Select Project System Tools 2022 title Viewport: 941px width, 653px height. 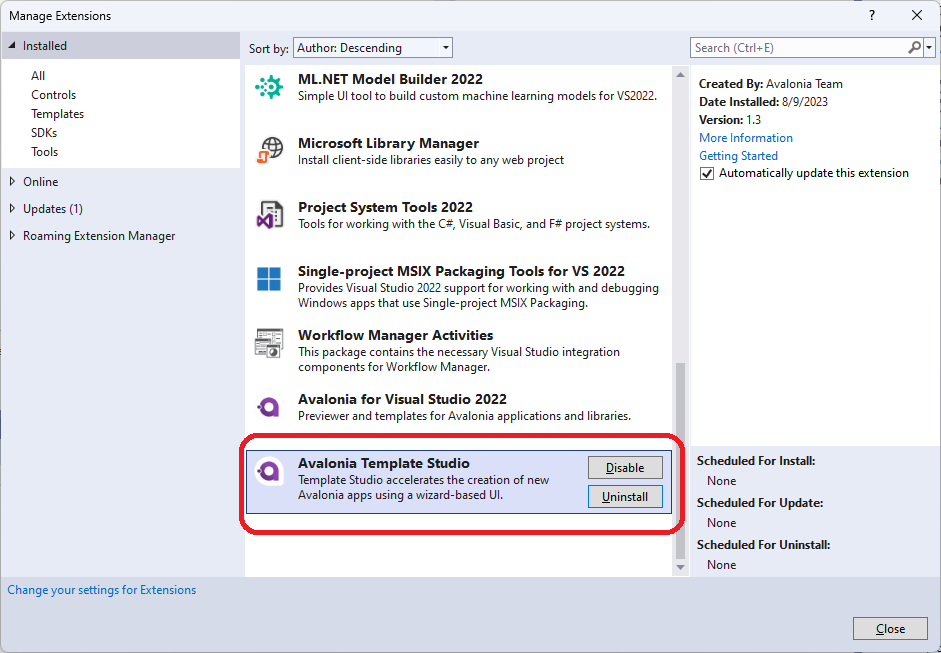pyautogui.click(x=385, y=207)
